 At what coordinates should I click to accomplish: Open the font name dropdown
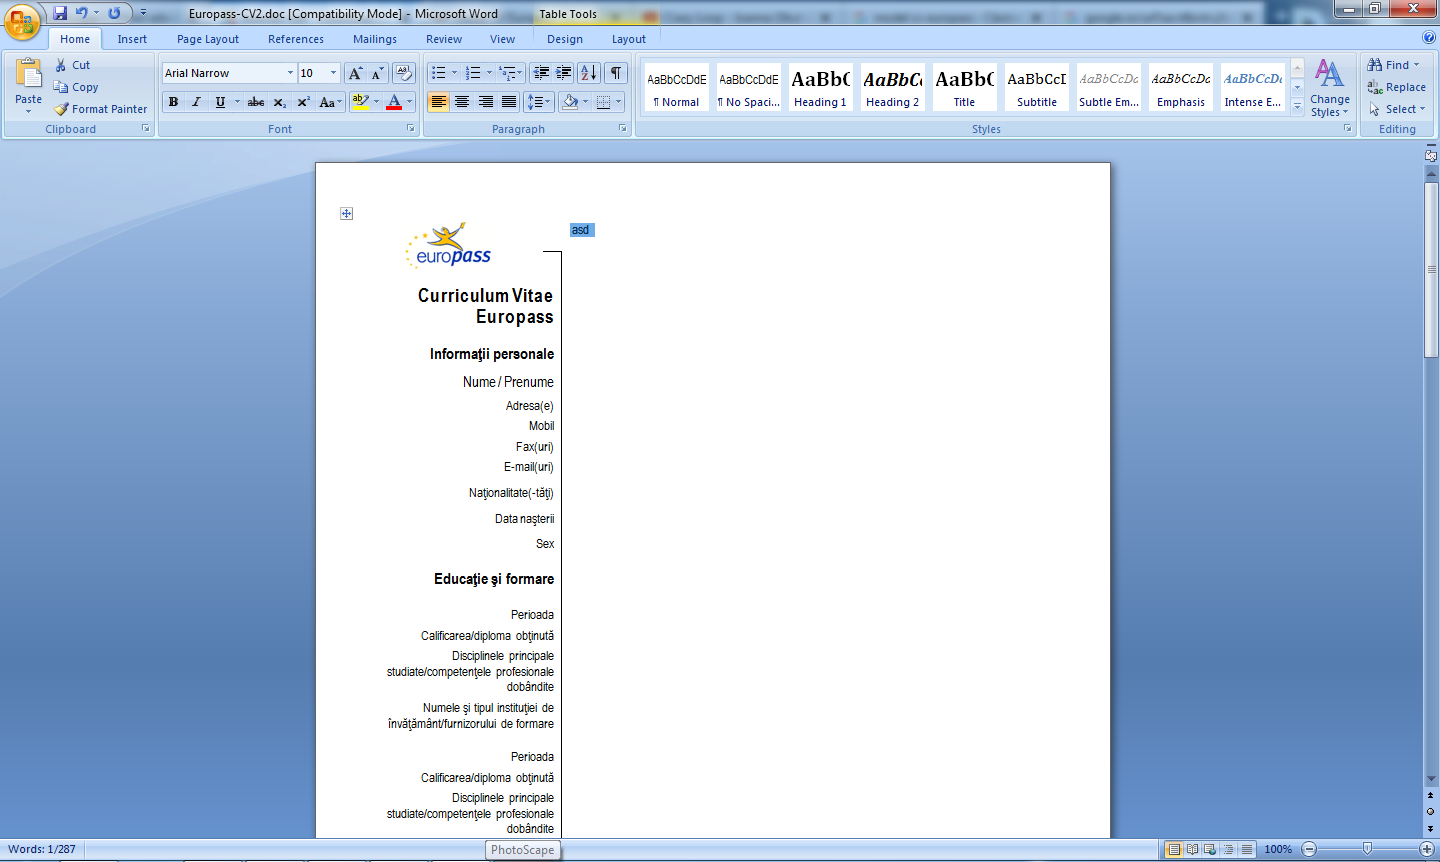[290, 73]
